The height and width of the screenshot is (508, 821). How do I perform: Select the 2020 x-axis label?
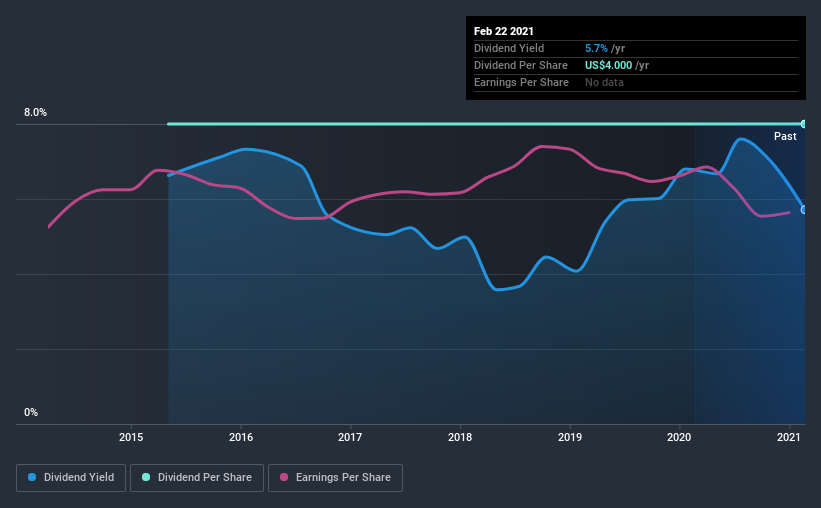click(x=679, y=437)
